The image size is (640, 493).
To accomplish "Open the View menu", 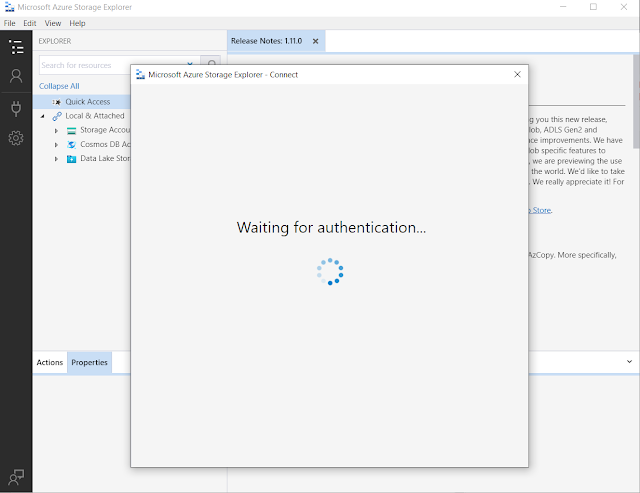I will (x=53, y=23).
